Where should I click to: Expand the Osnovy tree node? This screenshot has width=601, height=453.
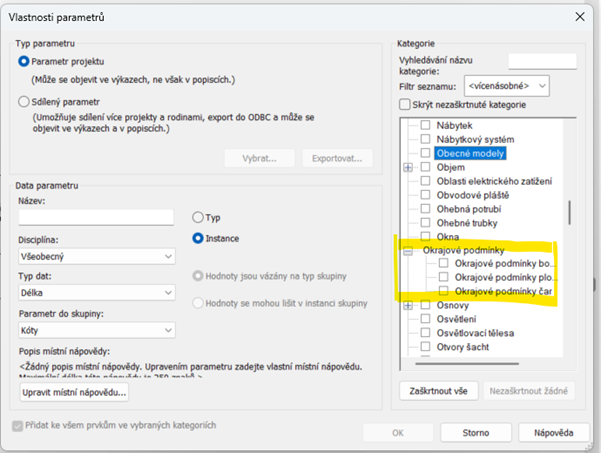click(x=408, y=305)
